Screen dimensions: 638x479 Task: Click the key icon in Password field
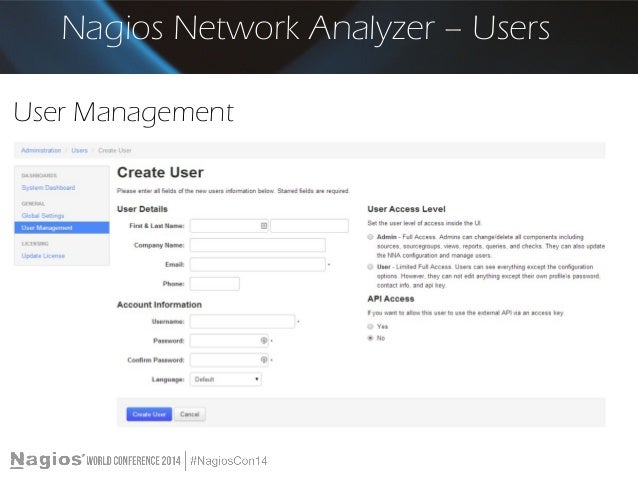click(264, 341)
